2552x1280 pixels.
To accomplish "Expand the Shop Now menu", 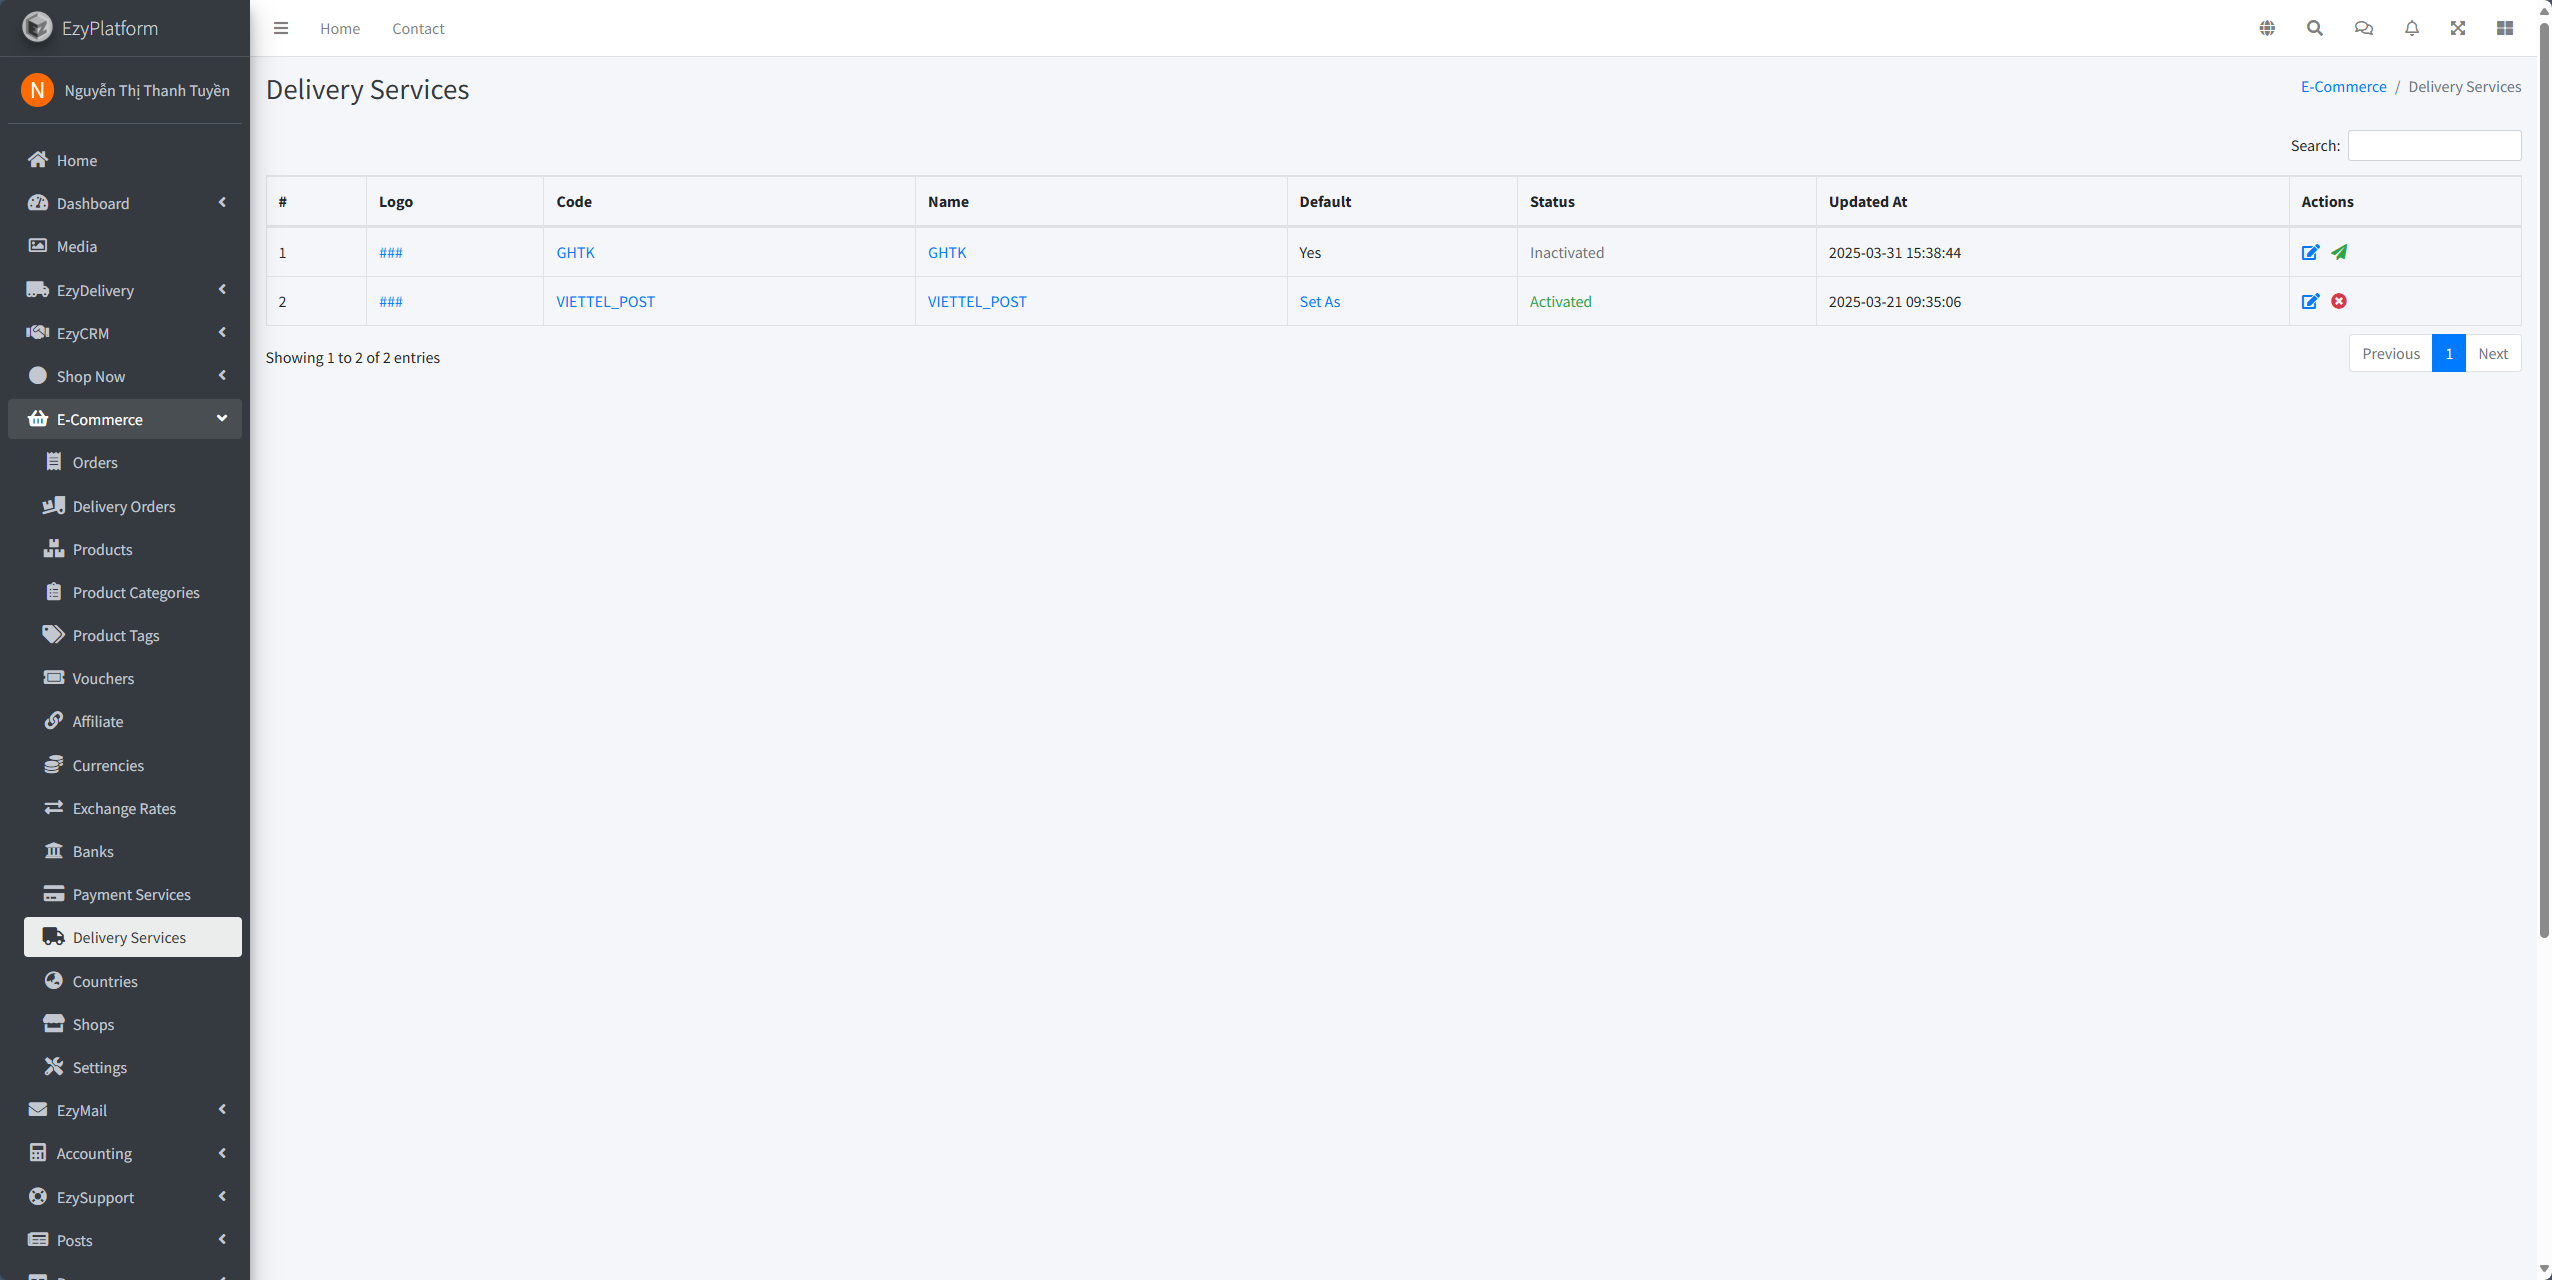I will (125, 376).
